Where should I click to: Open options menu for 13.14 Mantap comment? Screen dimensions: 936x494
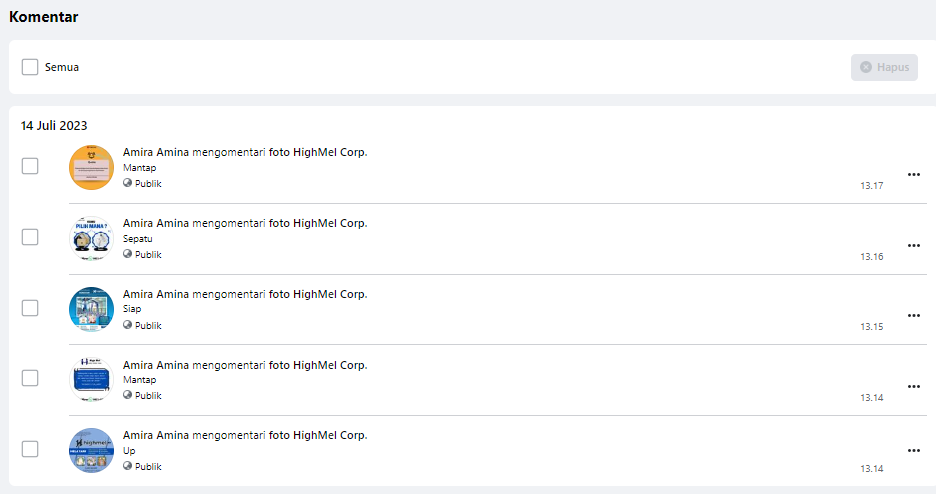coord(913,387)
